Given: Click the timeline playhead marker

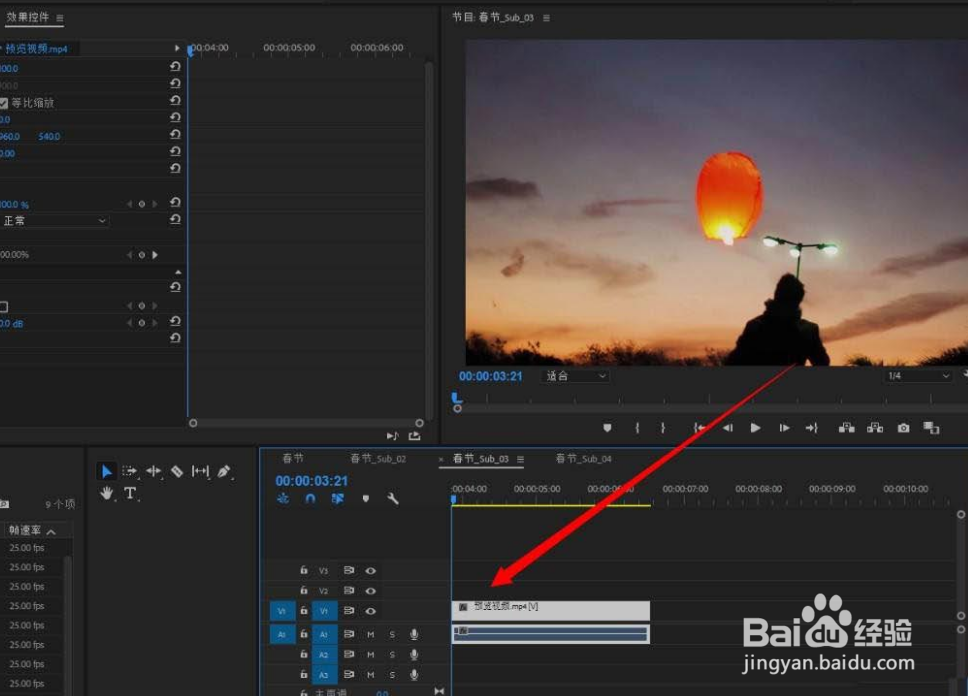Looking at the screenshot, I should pyautogui.click(x=453, y=499).
